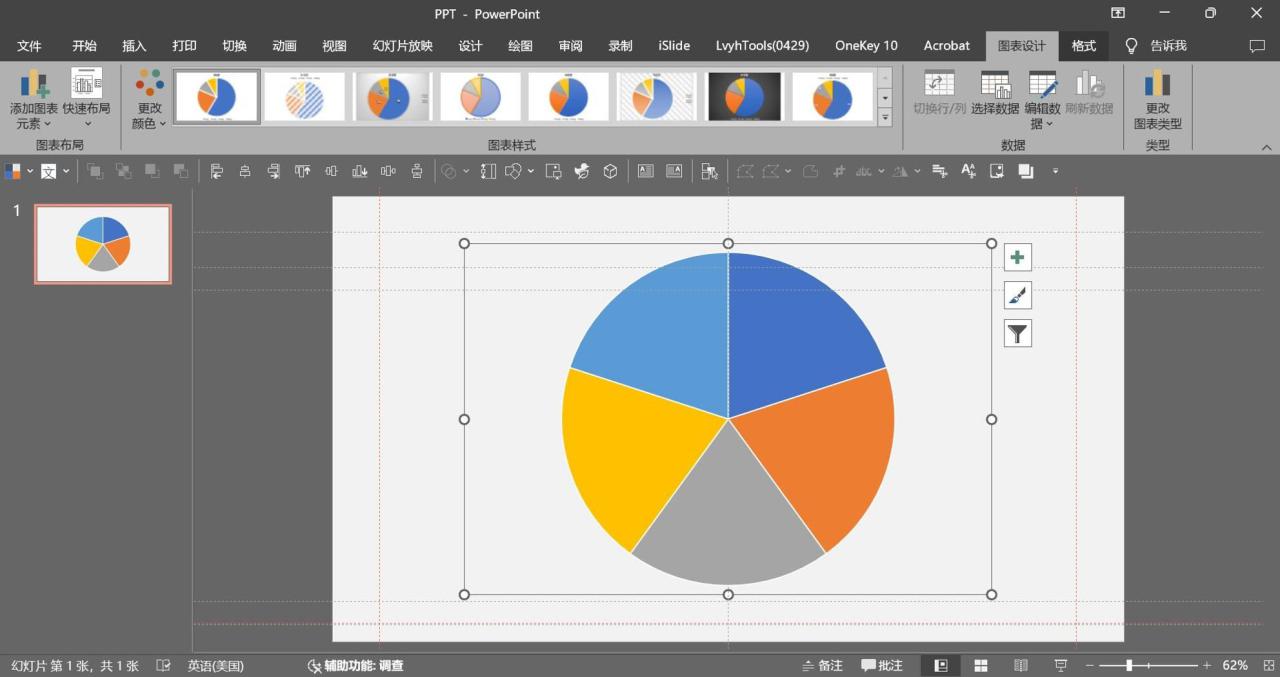Viewport: 1280px width, 677px height.
Task: Toggle 备注 (Notes) pane
Action: (x=822, y=665)
